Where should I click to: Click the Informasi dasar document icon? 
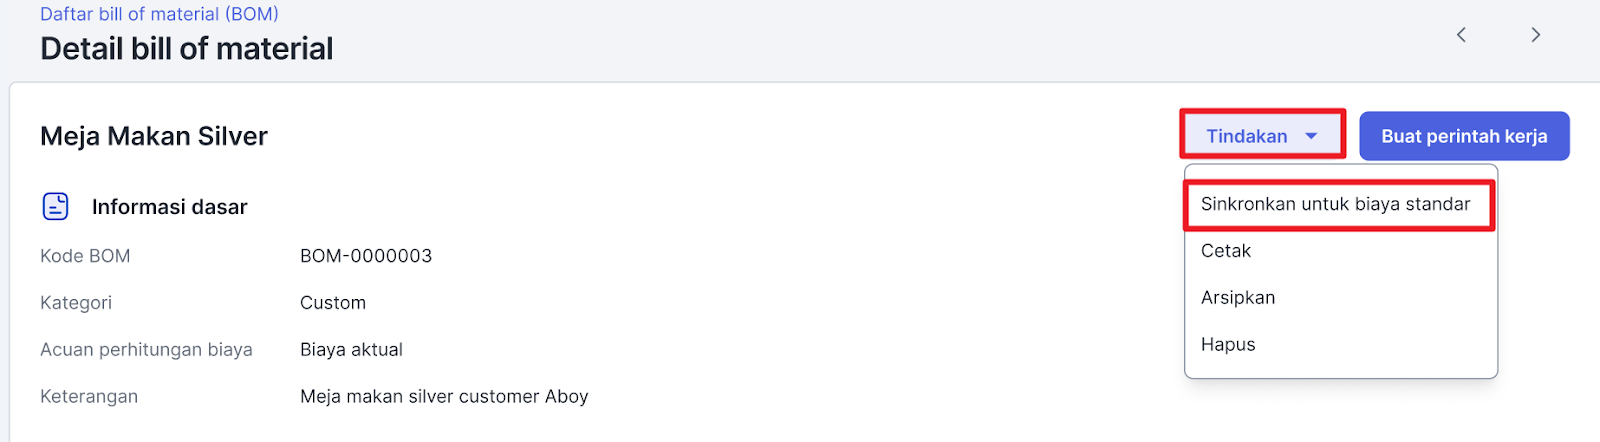click(56, 206)
